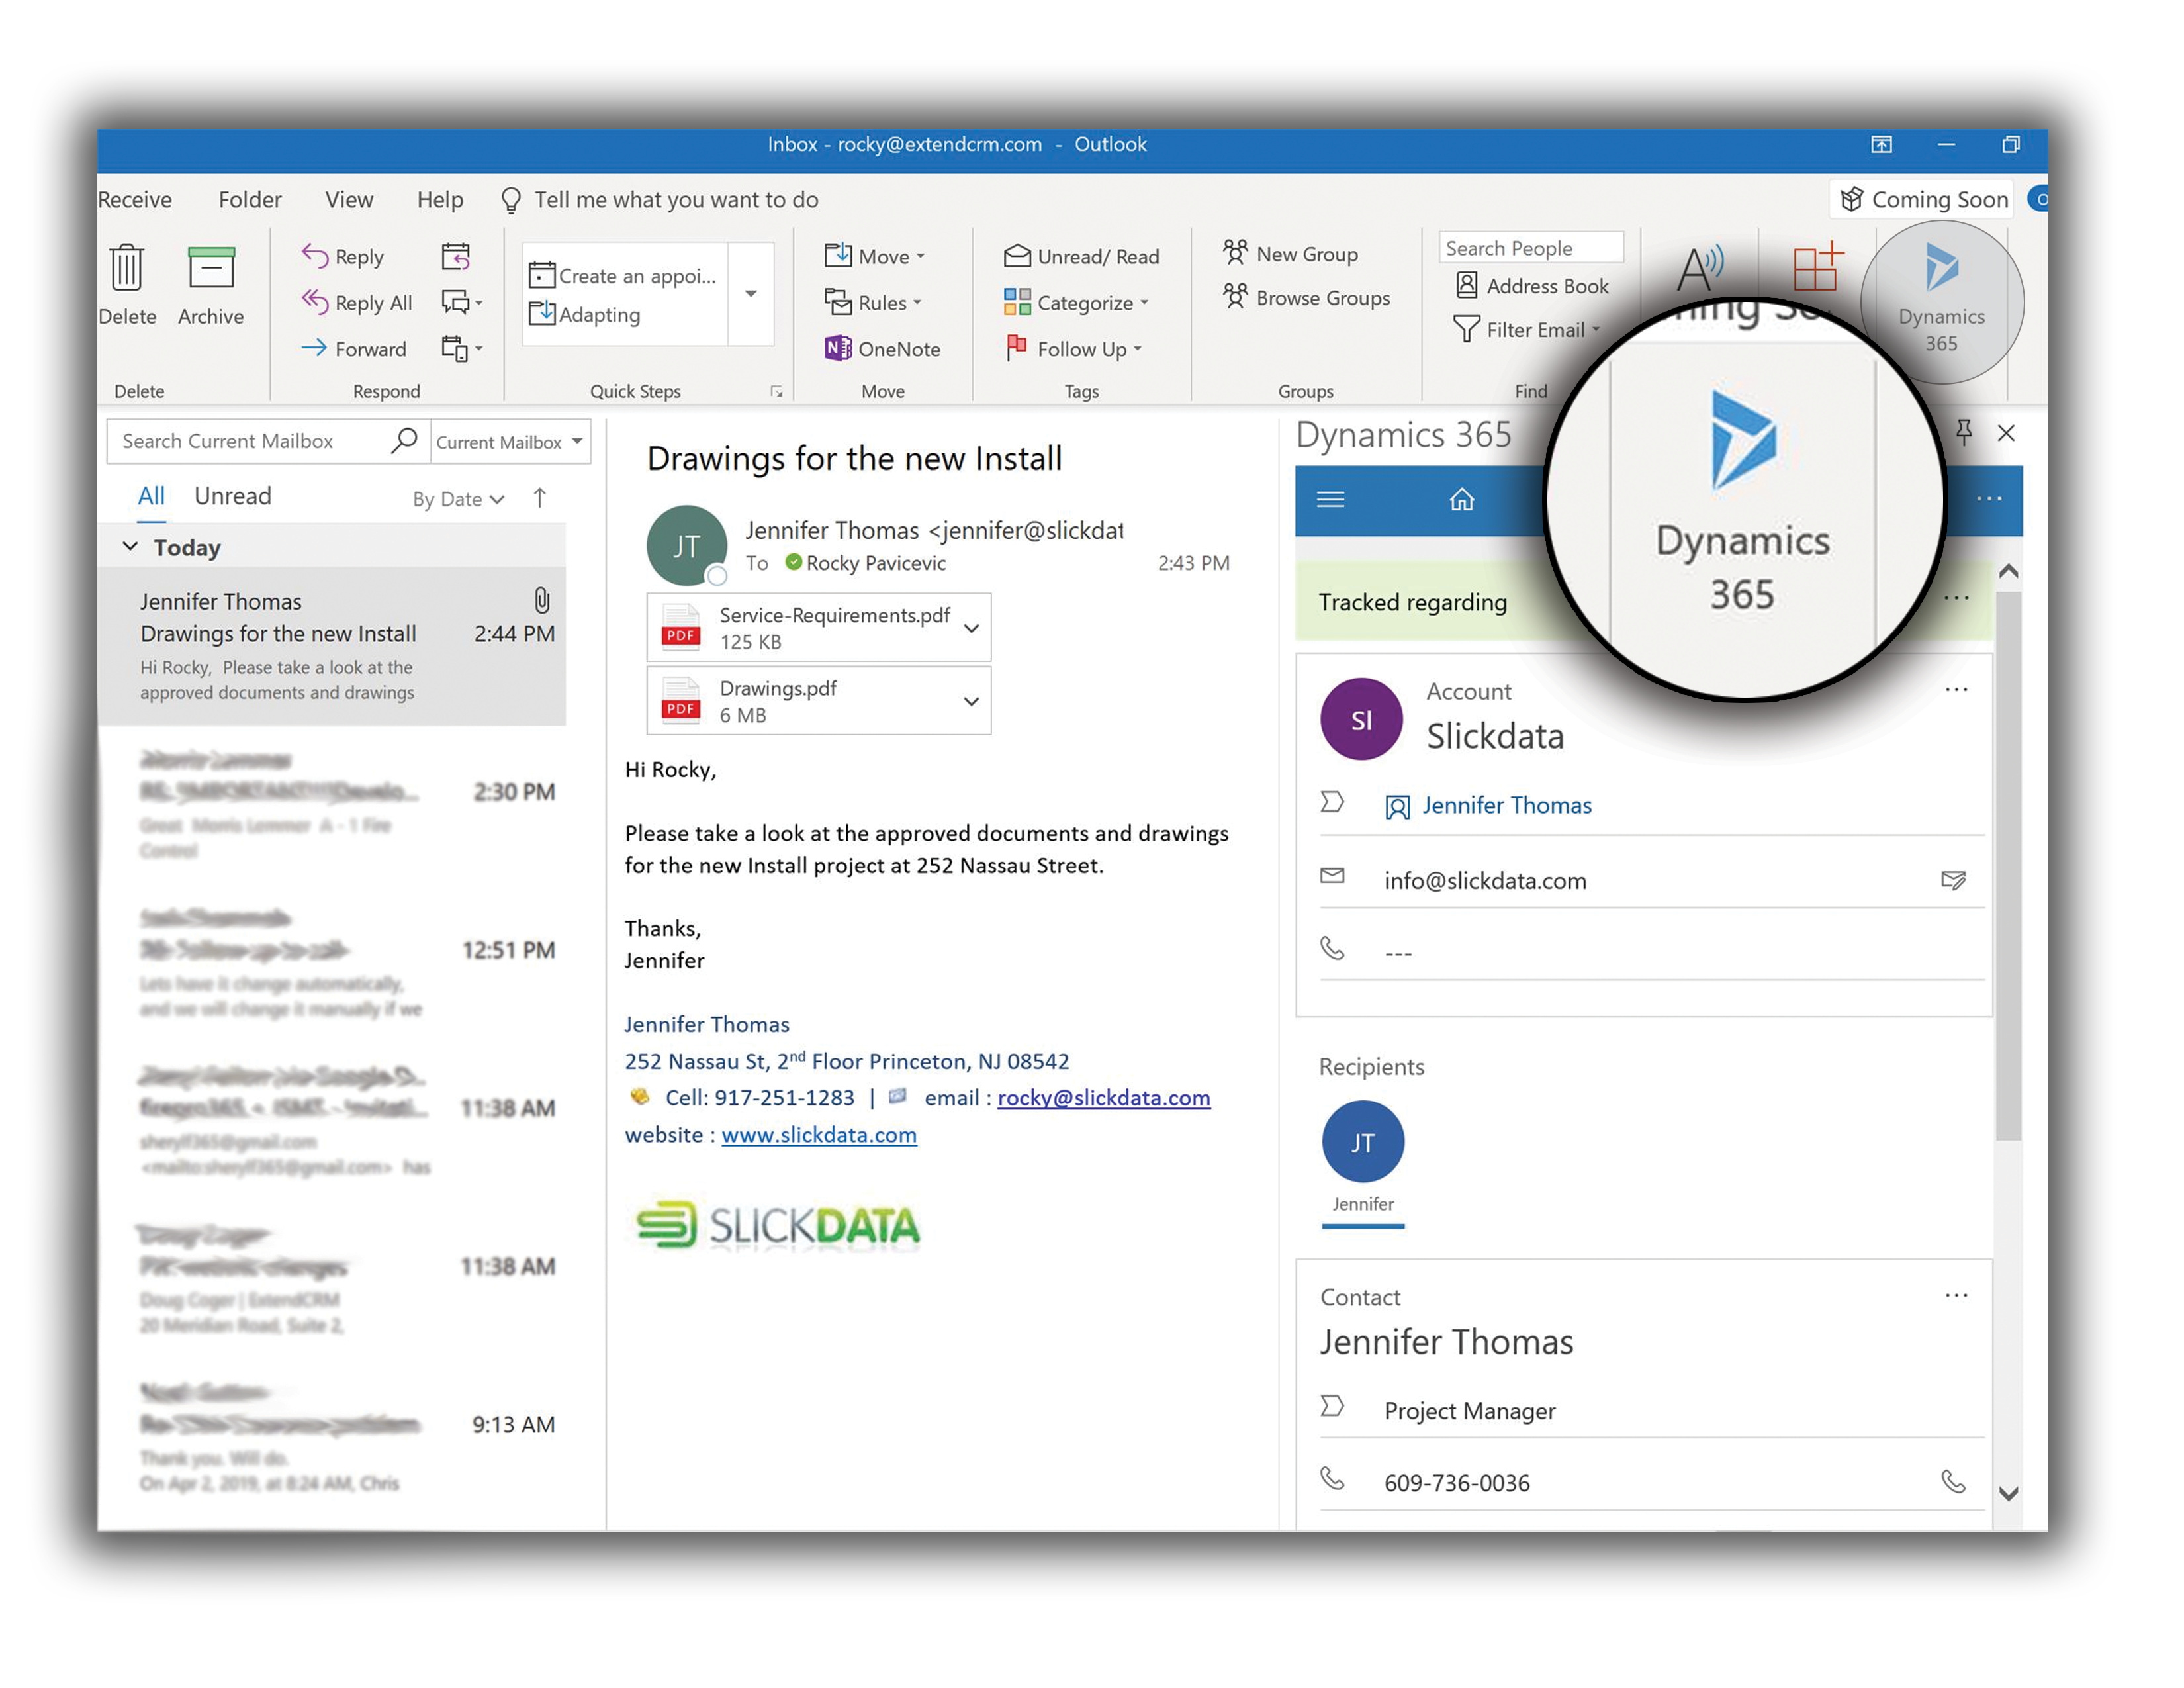2184x1688 pixels.
Task: Open the More respond actions dropdown
Action: 462,349
